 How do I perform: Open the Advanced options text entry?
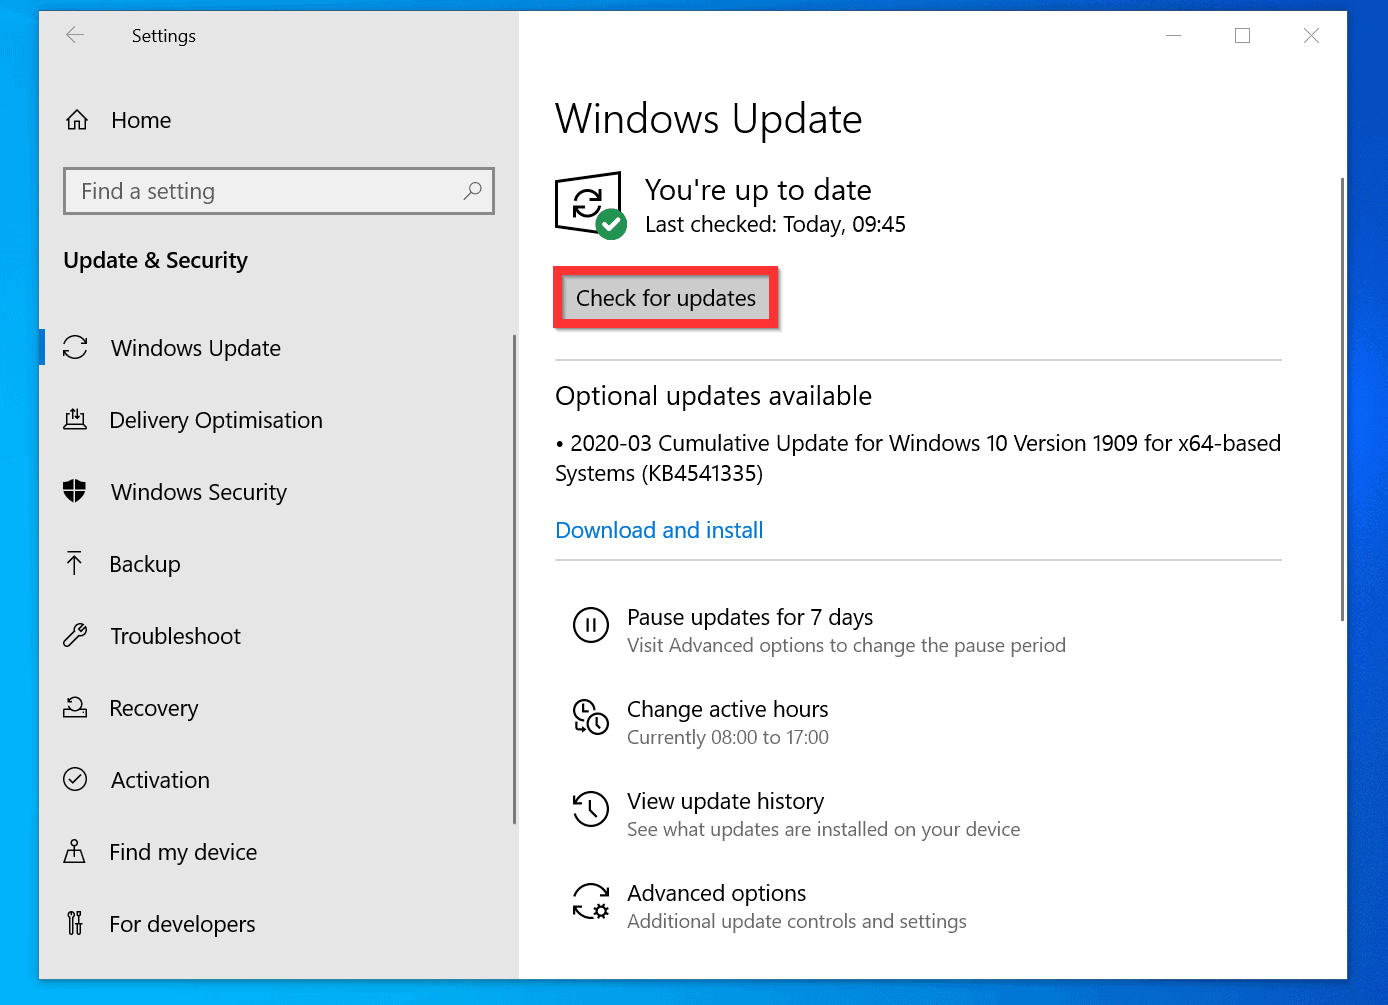coord(716,893)
